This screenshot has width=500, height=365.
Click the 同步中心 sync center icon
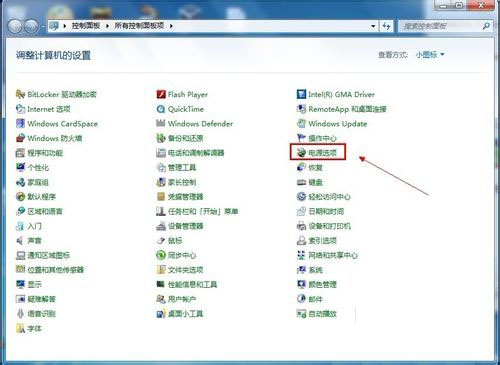click(x=161, y=255)
